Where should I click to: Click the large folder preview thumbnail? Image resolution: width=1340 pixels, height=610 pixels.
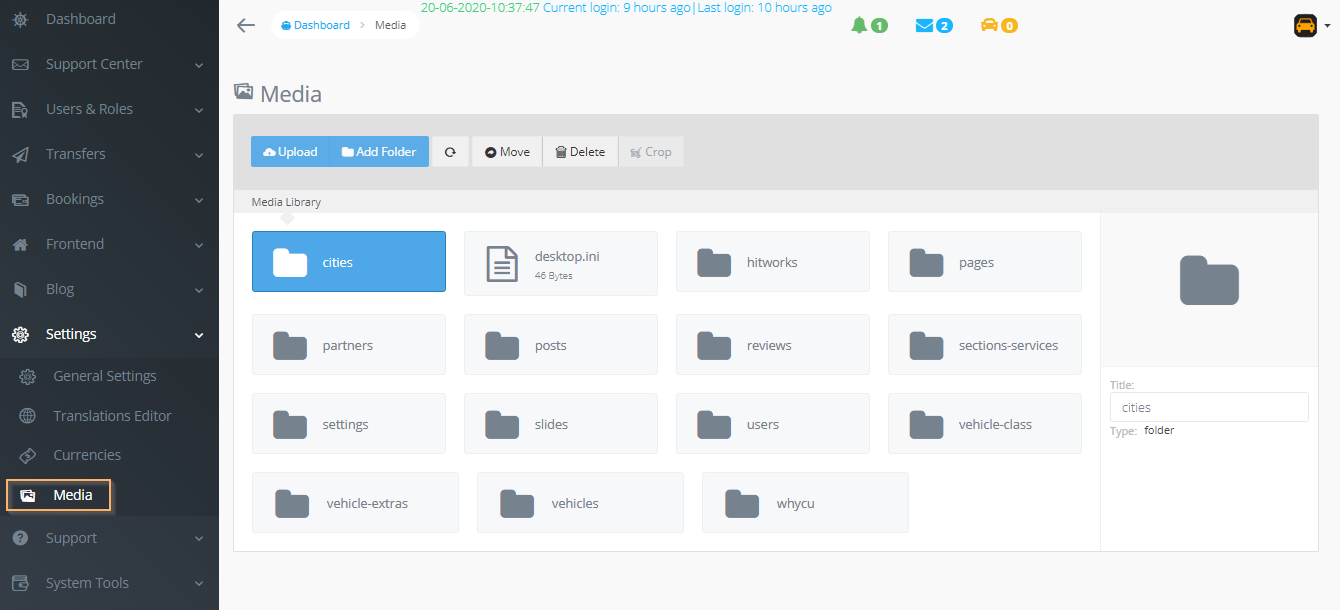1209,281
